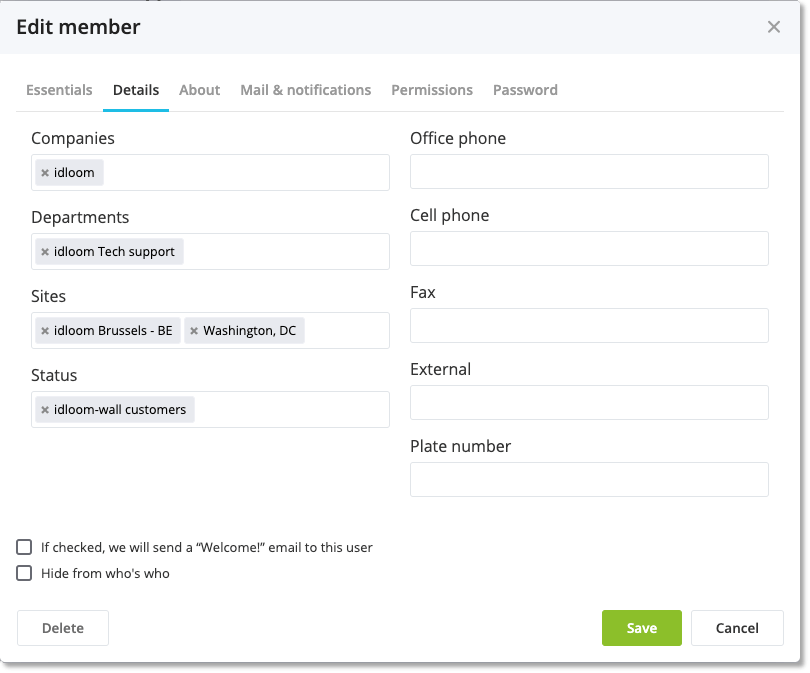The width and height of the screenshot is (810, 673).
Task: Click the External input field
Action: click(589, 402)
